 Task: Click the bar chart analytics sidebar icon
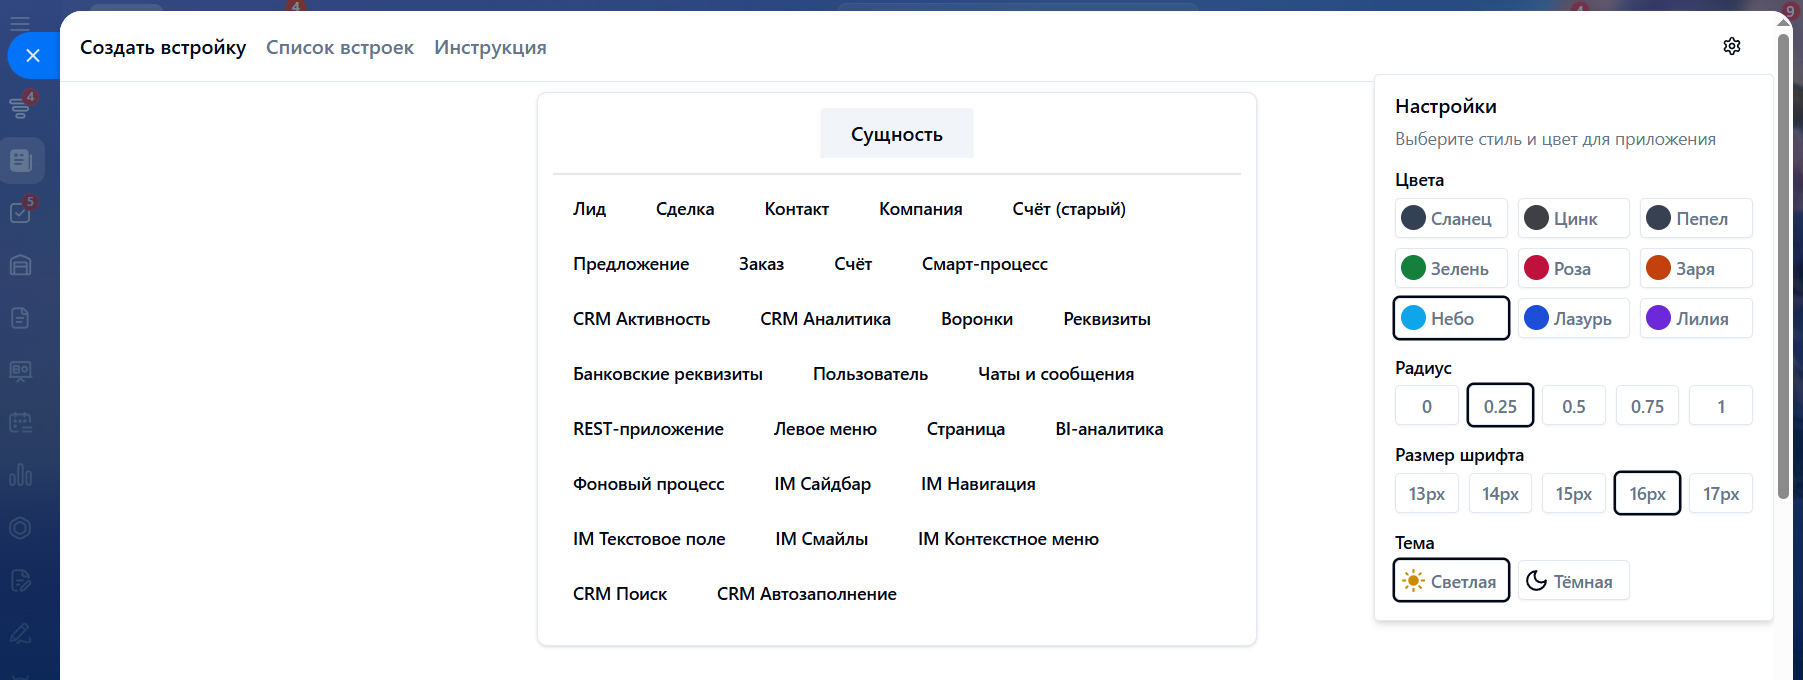20,475
